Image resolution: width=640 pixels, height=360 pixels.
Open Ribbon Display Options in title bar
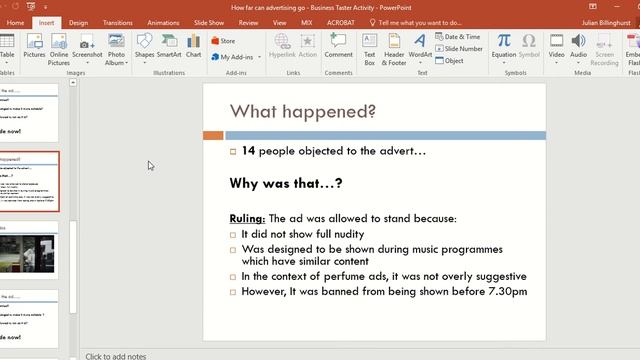pyautogui.click(x=593, y=7)
